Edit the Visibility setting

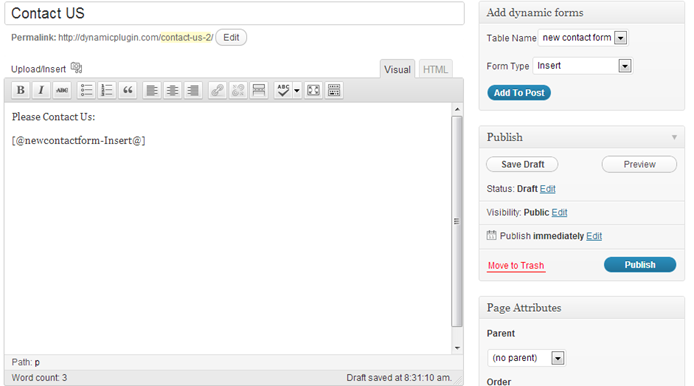click(559, 212)
